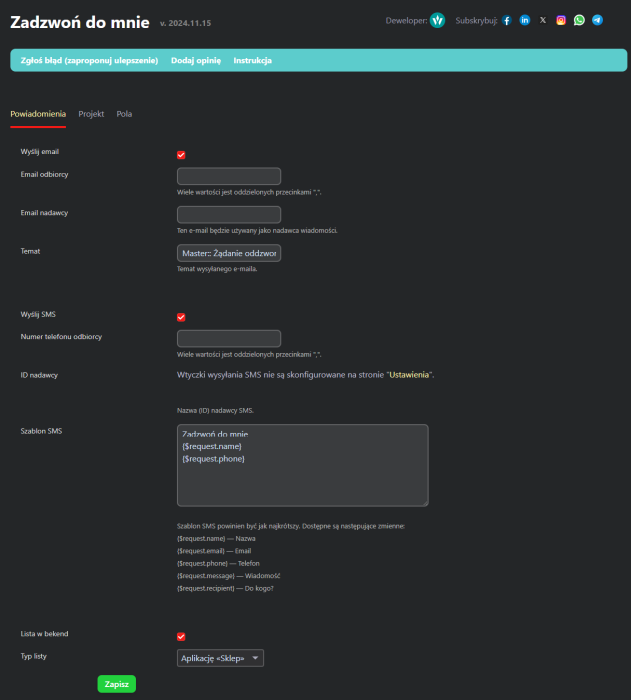Switch to the Projekt tab
The height and width of the screenshot is (700, 631).
click(91, 114)
